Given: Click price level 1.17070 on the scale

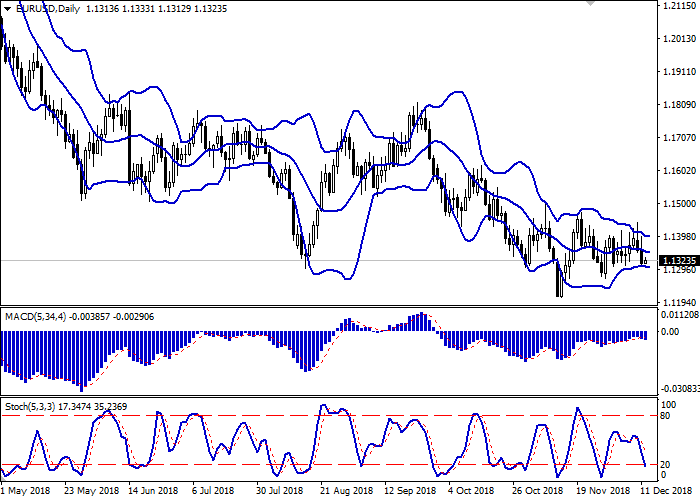Looking at the screenshot, I should (680, 138).
